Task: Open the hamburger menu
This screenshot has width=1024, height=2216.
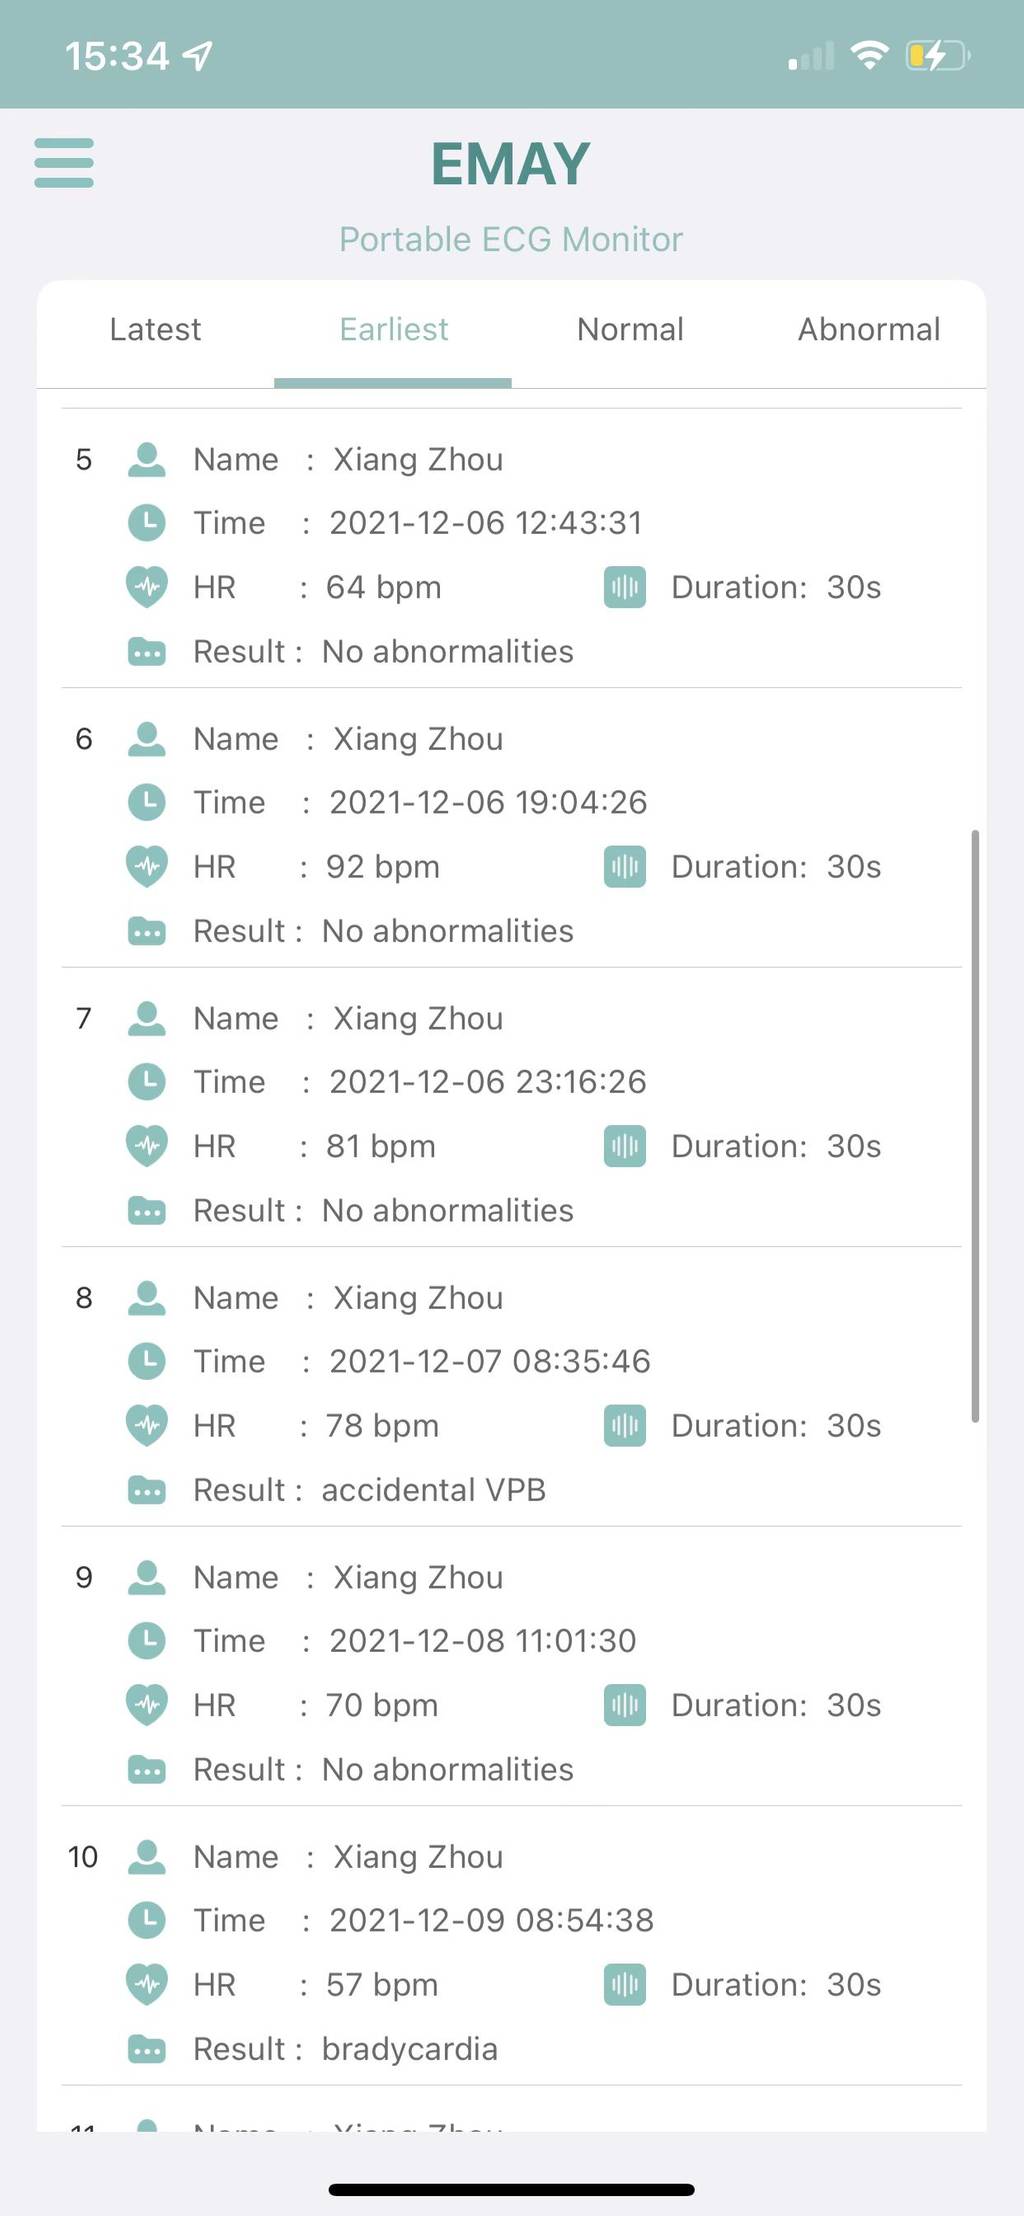Action: (x=64, y=163)
